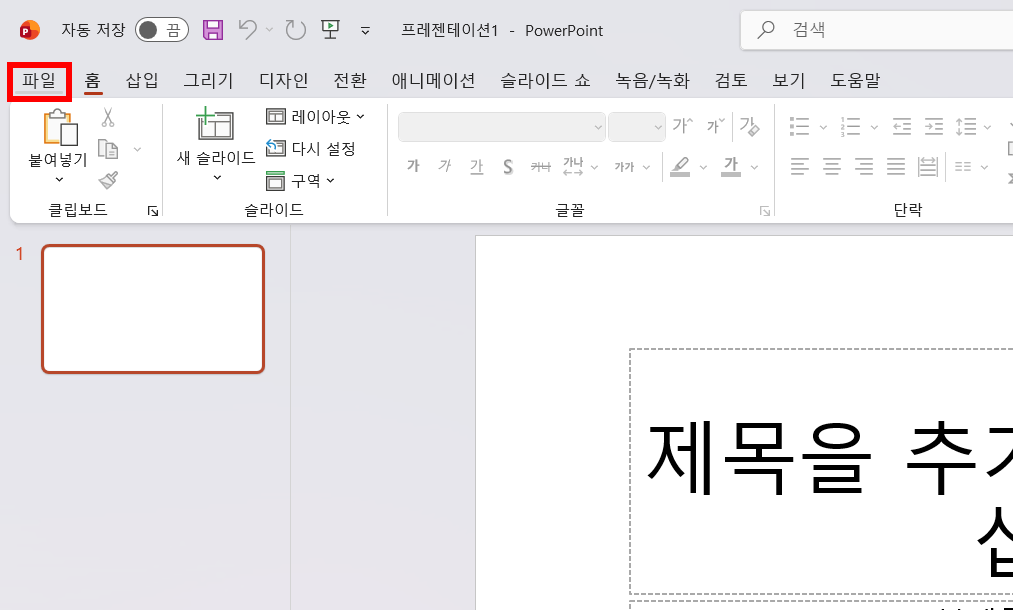Open the 애니메이션 tab

(433, 81)
